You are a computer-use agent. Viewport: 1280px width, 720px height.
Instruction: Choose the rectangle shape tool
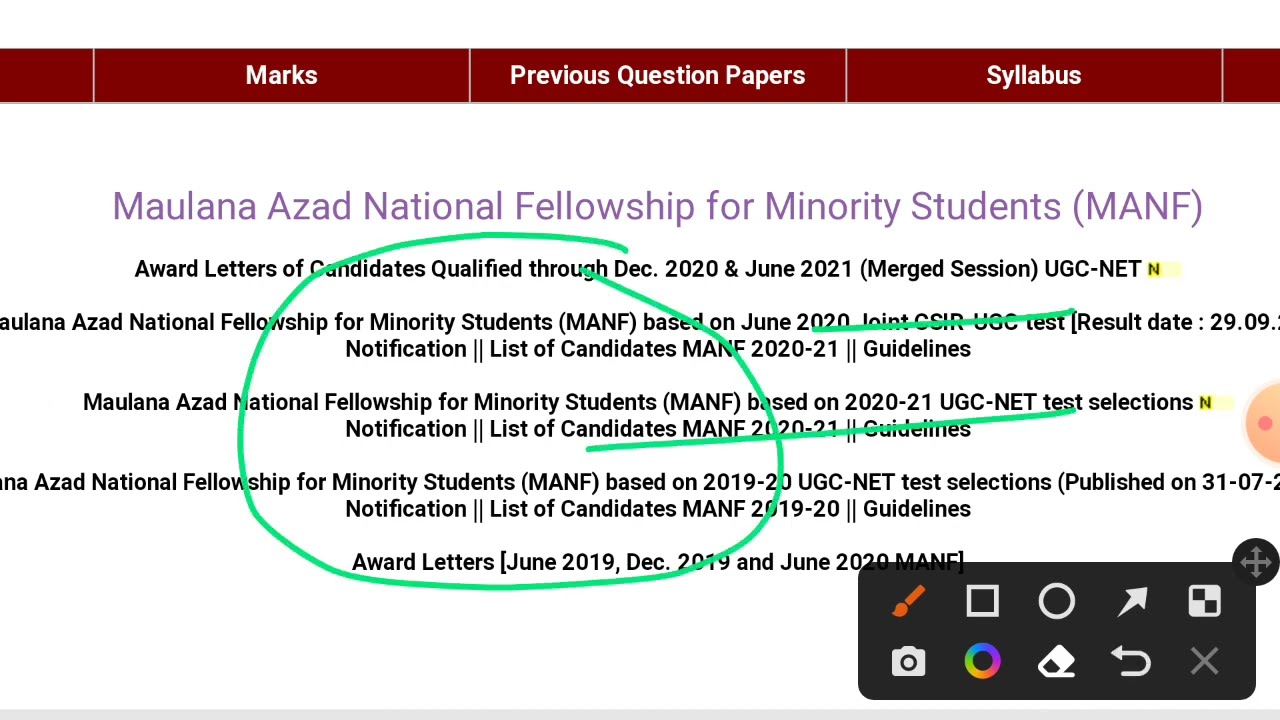tap(982, 602)
